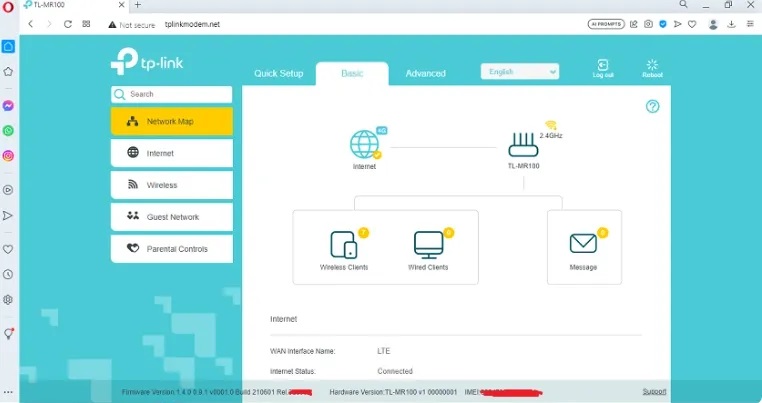Open the Message envelope icon
This screenshot has width=762, height=403.
[583, 243]
